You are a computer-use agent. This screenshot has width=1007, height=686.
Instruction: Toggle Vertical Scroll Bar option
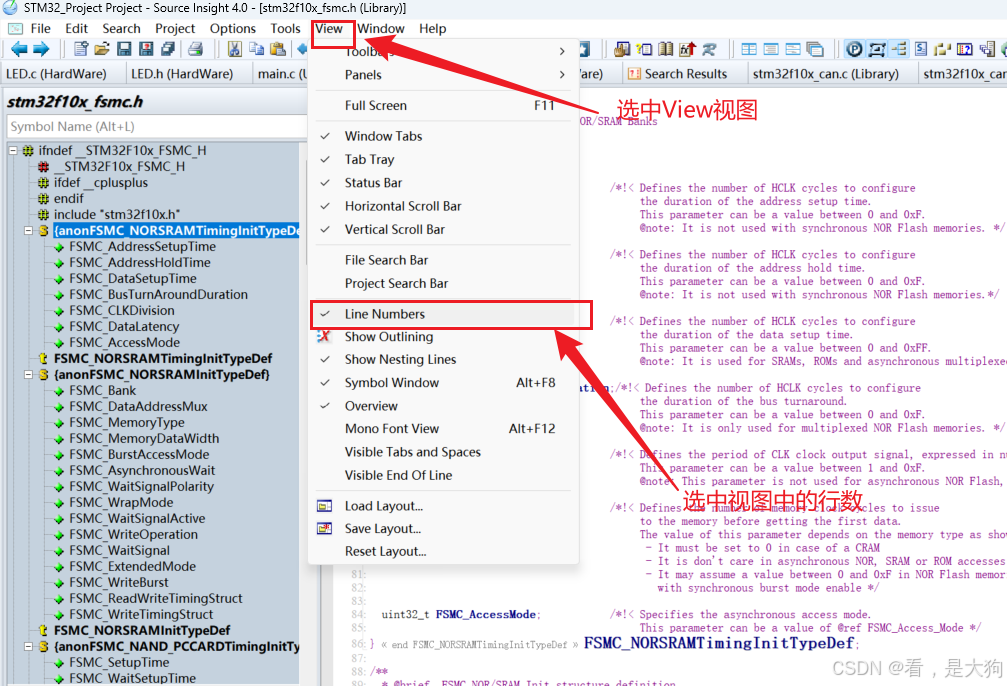coord(444,229)
